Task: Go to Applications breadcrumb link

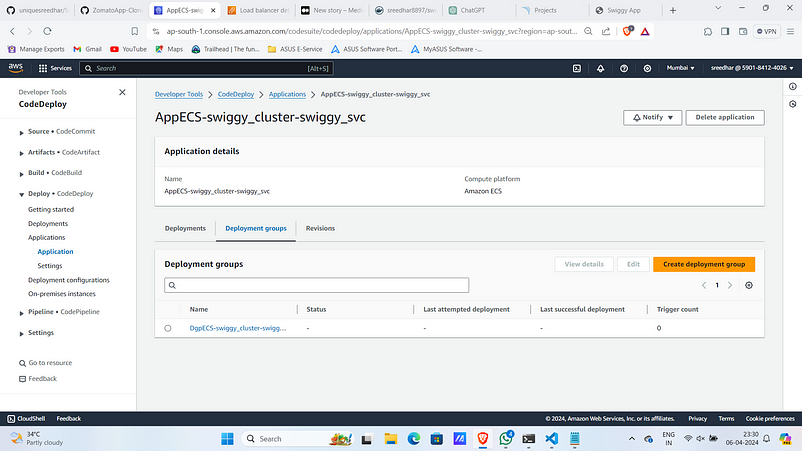Action: (287, 94)
